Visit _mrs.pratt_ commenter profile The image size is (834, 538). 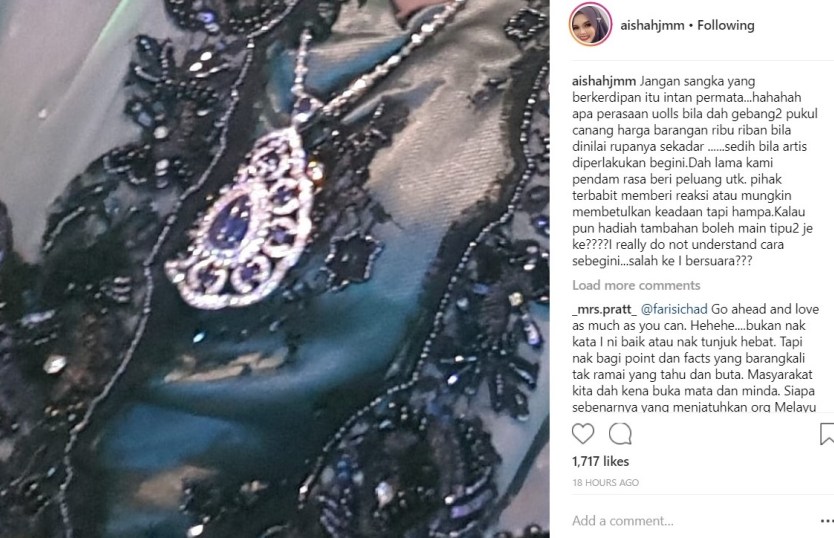604,309
